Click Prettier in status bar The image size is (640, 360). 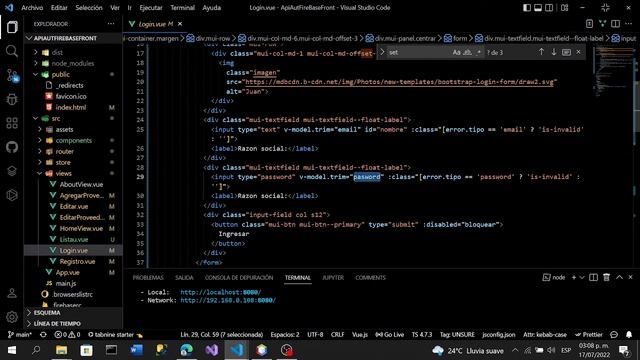point(589,335)
